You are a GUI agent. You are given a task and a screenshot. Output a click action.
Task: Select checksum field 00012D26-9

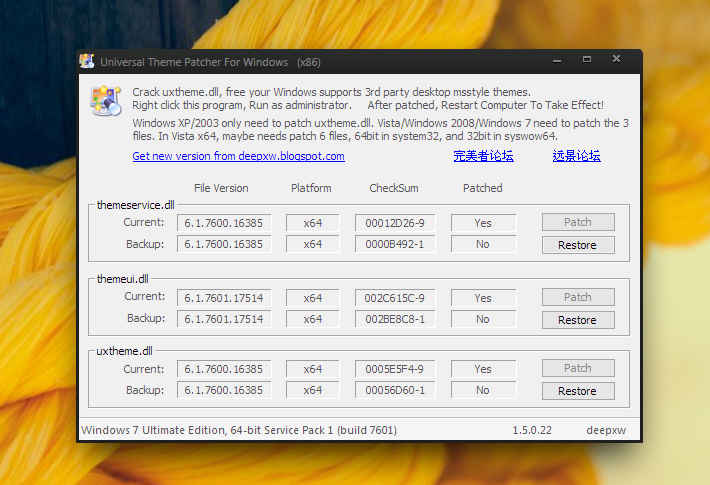(395, 223)
